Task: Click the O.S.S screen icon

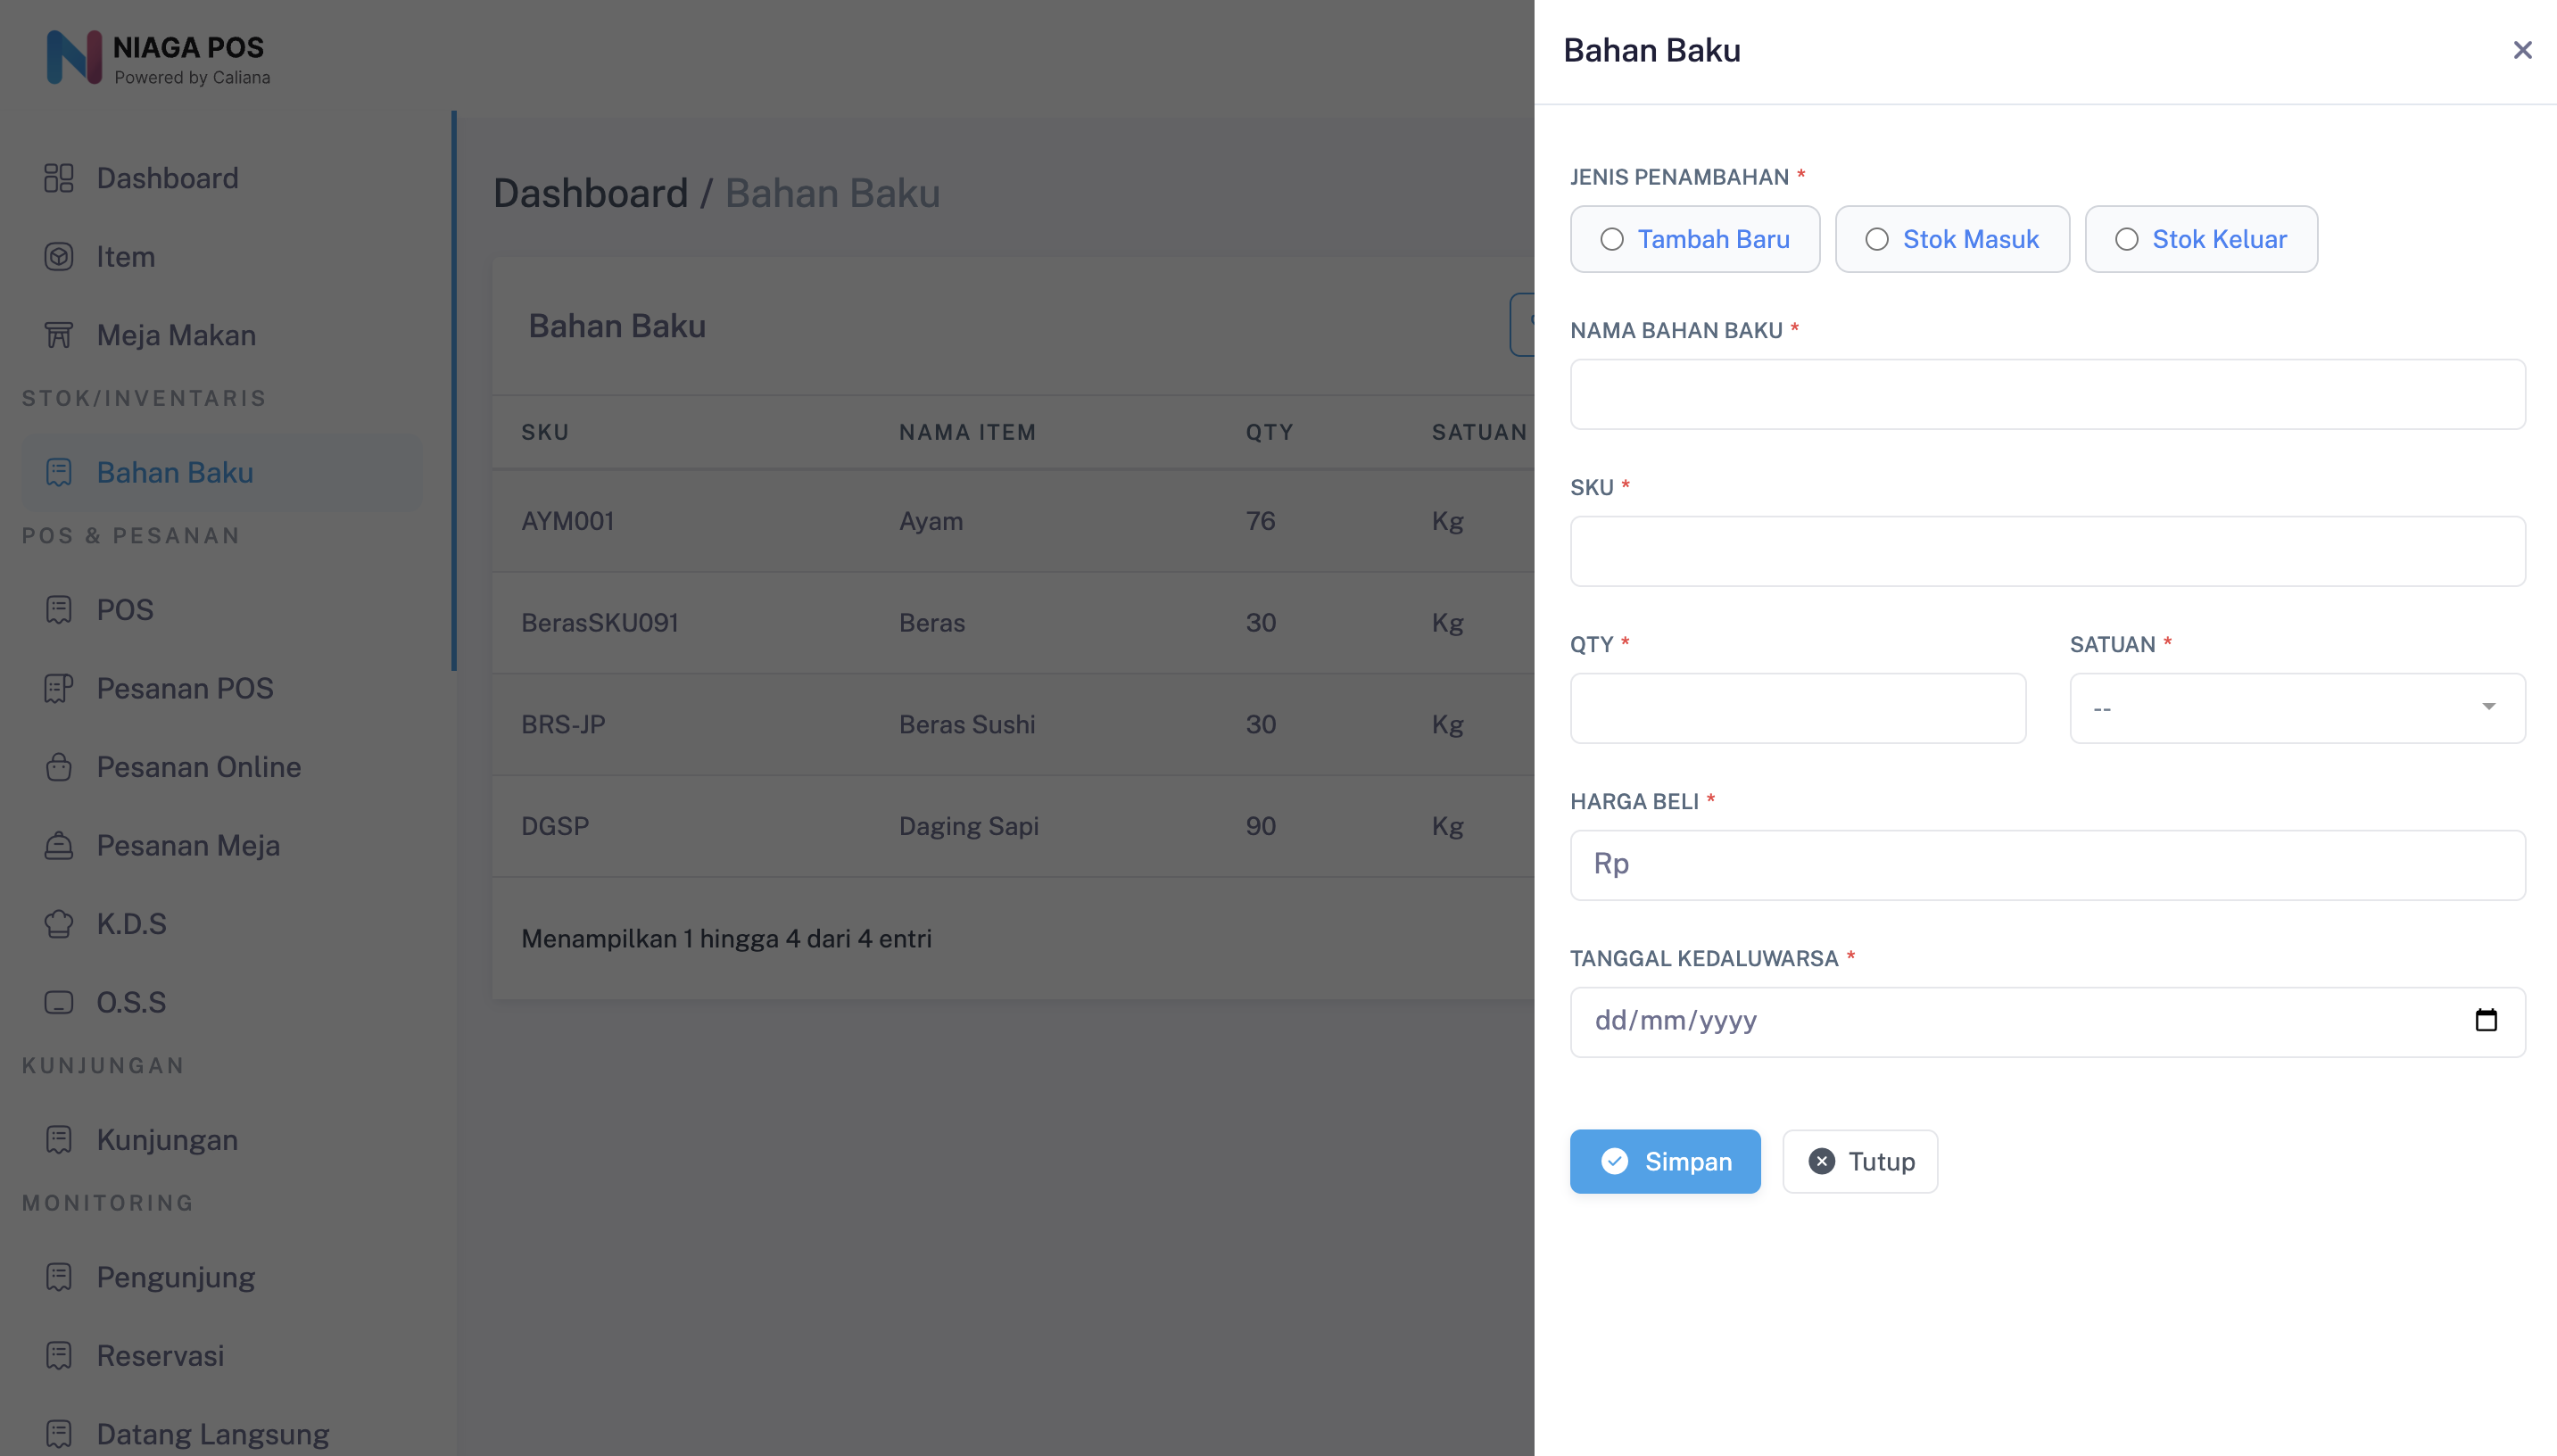Action: pyautogui.click(x=59, y=1002)
